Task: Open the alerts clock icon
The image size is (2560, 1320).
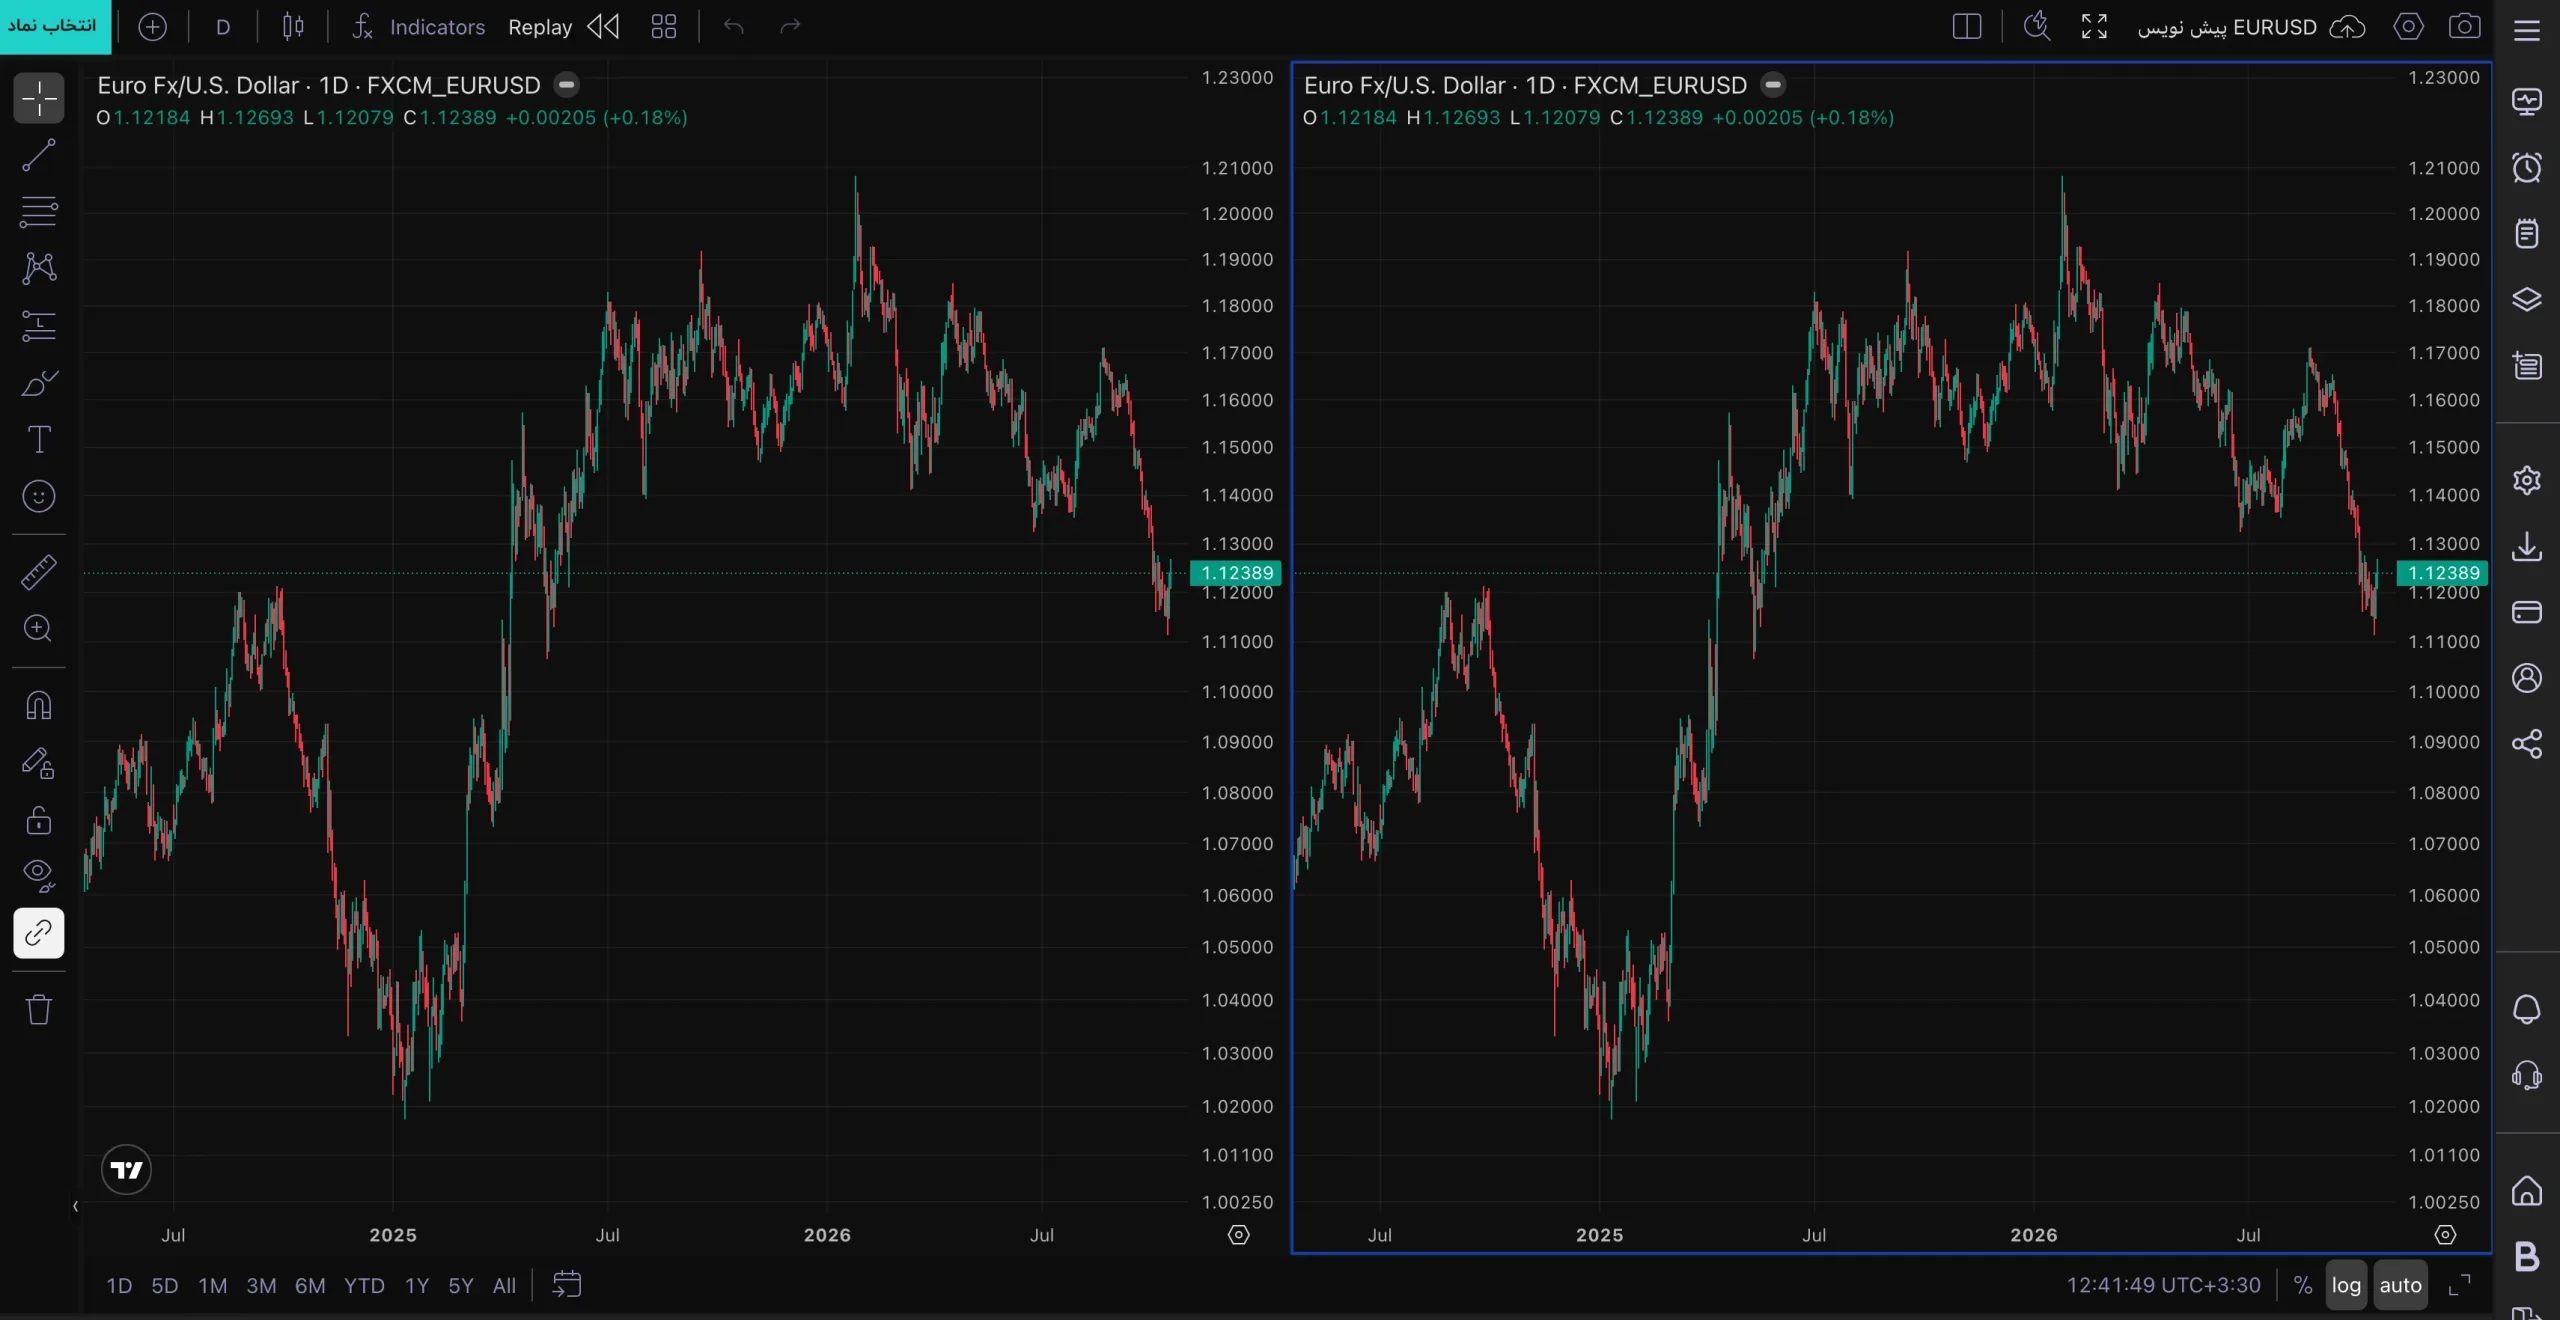Action: click(x=2527, y=167)
